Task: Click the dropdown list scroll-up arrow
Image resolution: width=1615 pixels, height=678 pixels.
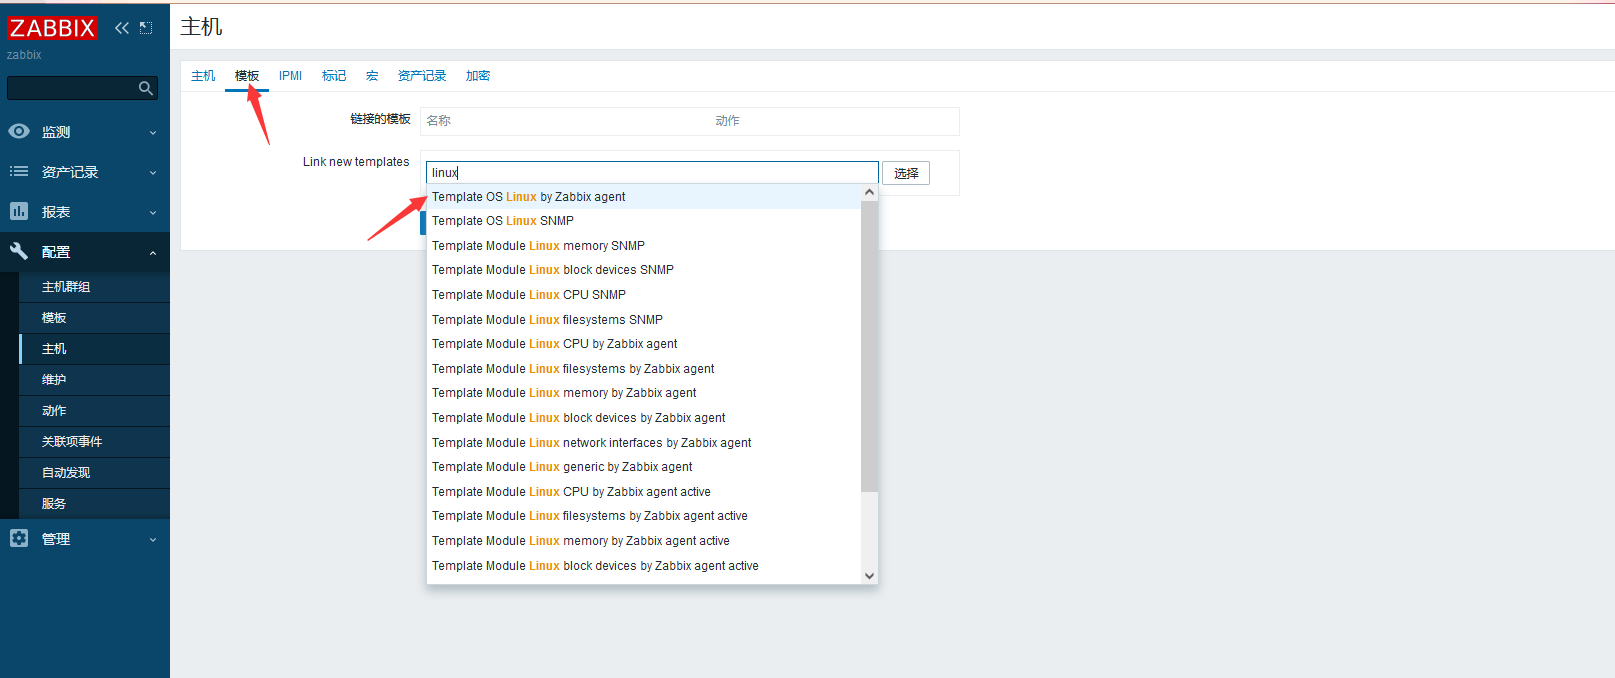Action: [x=869, y=192]
